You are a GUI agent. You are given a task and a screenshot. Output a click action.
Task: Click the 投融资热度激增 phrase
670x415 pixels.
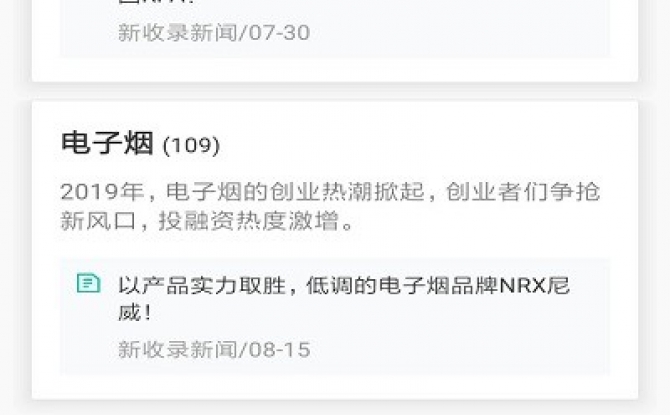(248, 221)
